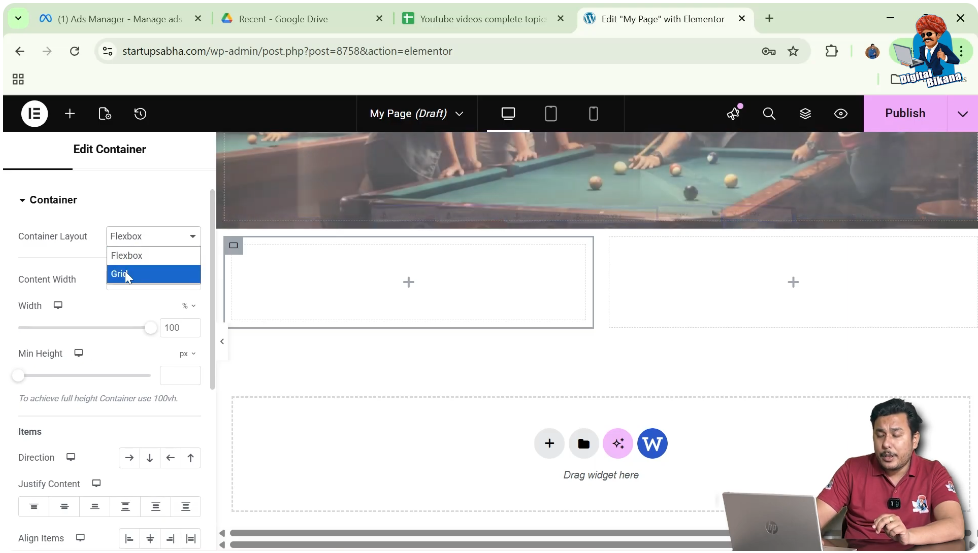Open the Elementor AI sparkle button
This screenshot has height=553, width=978.
(618, 443)
